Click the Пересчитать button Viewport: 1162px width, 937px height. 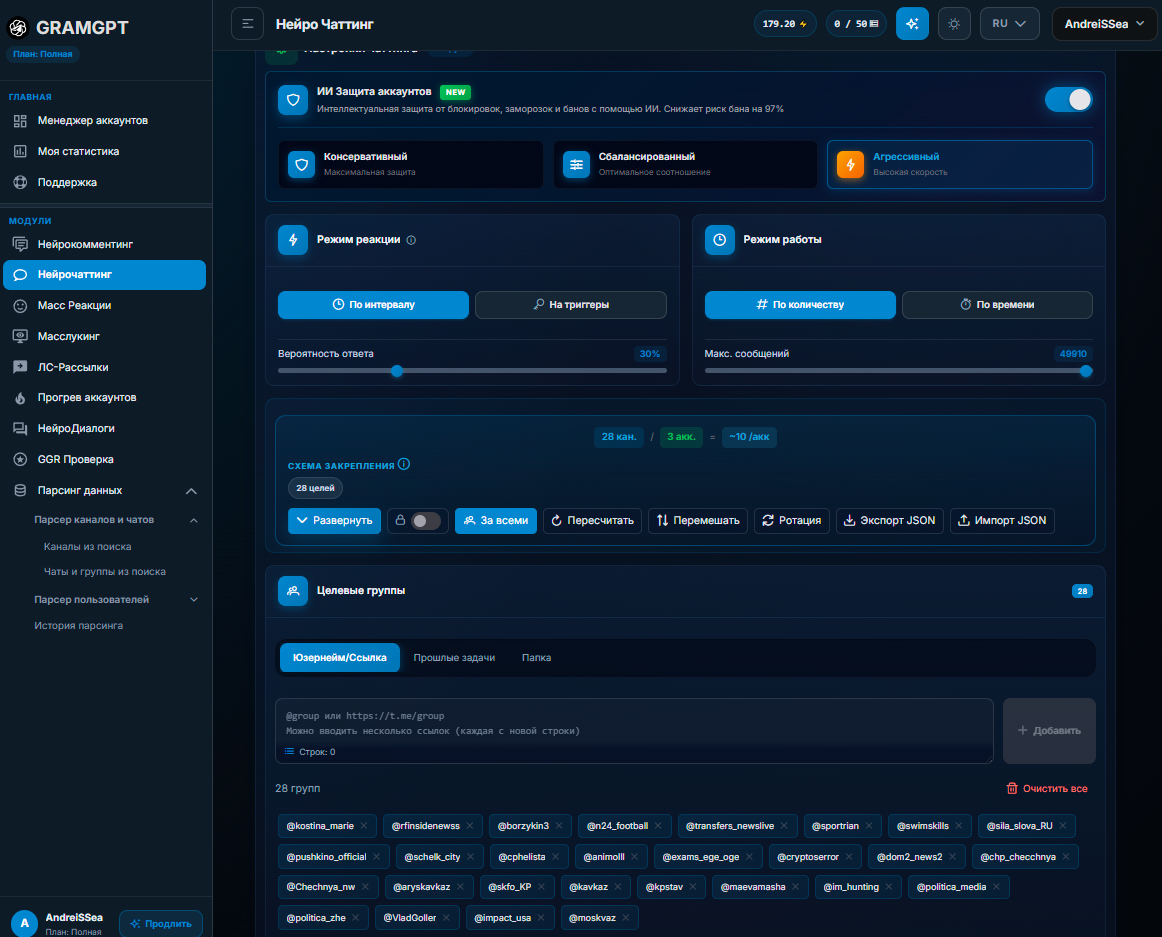click(592, 520)
